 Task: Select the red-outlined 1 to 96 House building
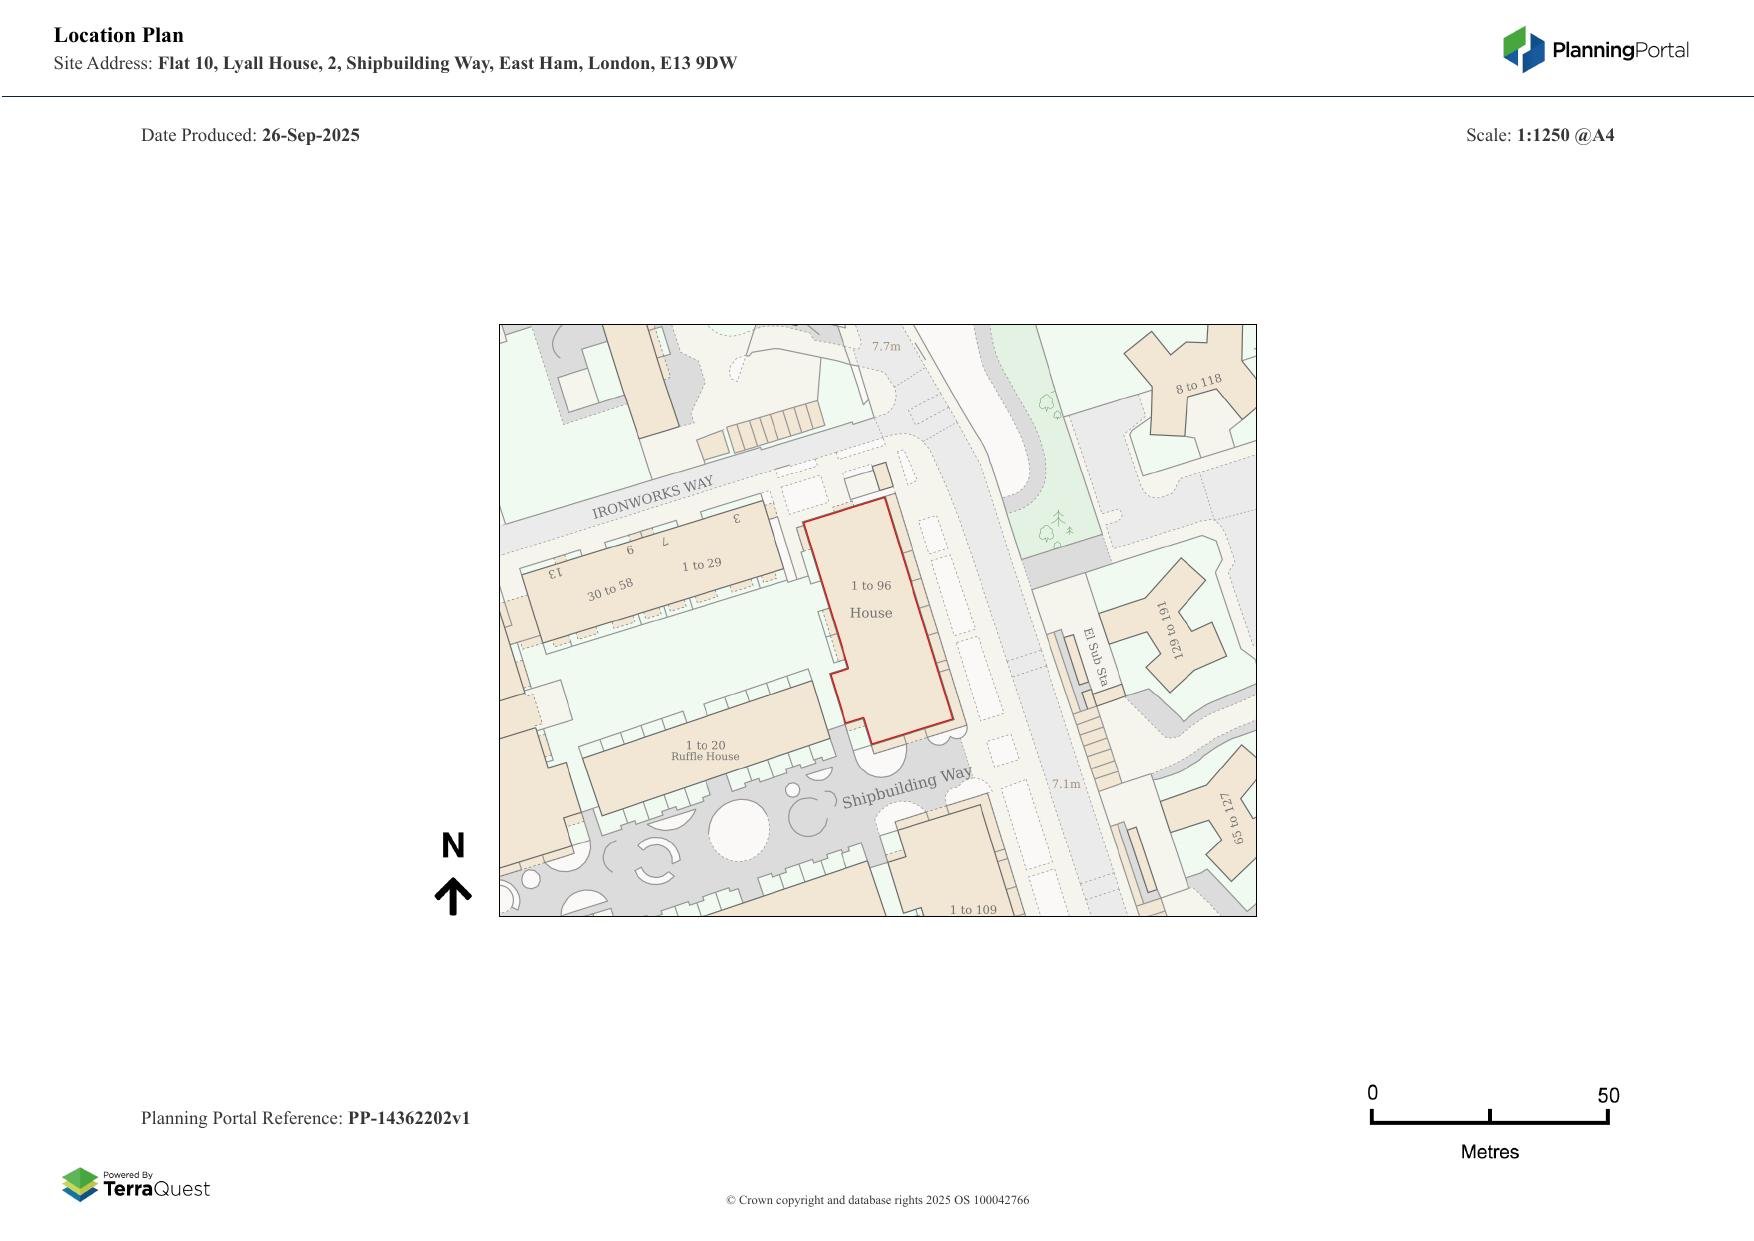point(880,630)
